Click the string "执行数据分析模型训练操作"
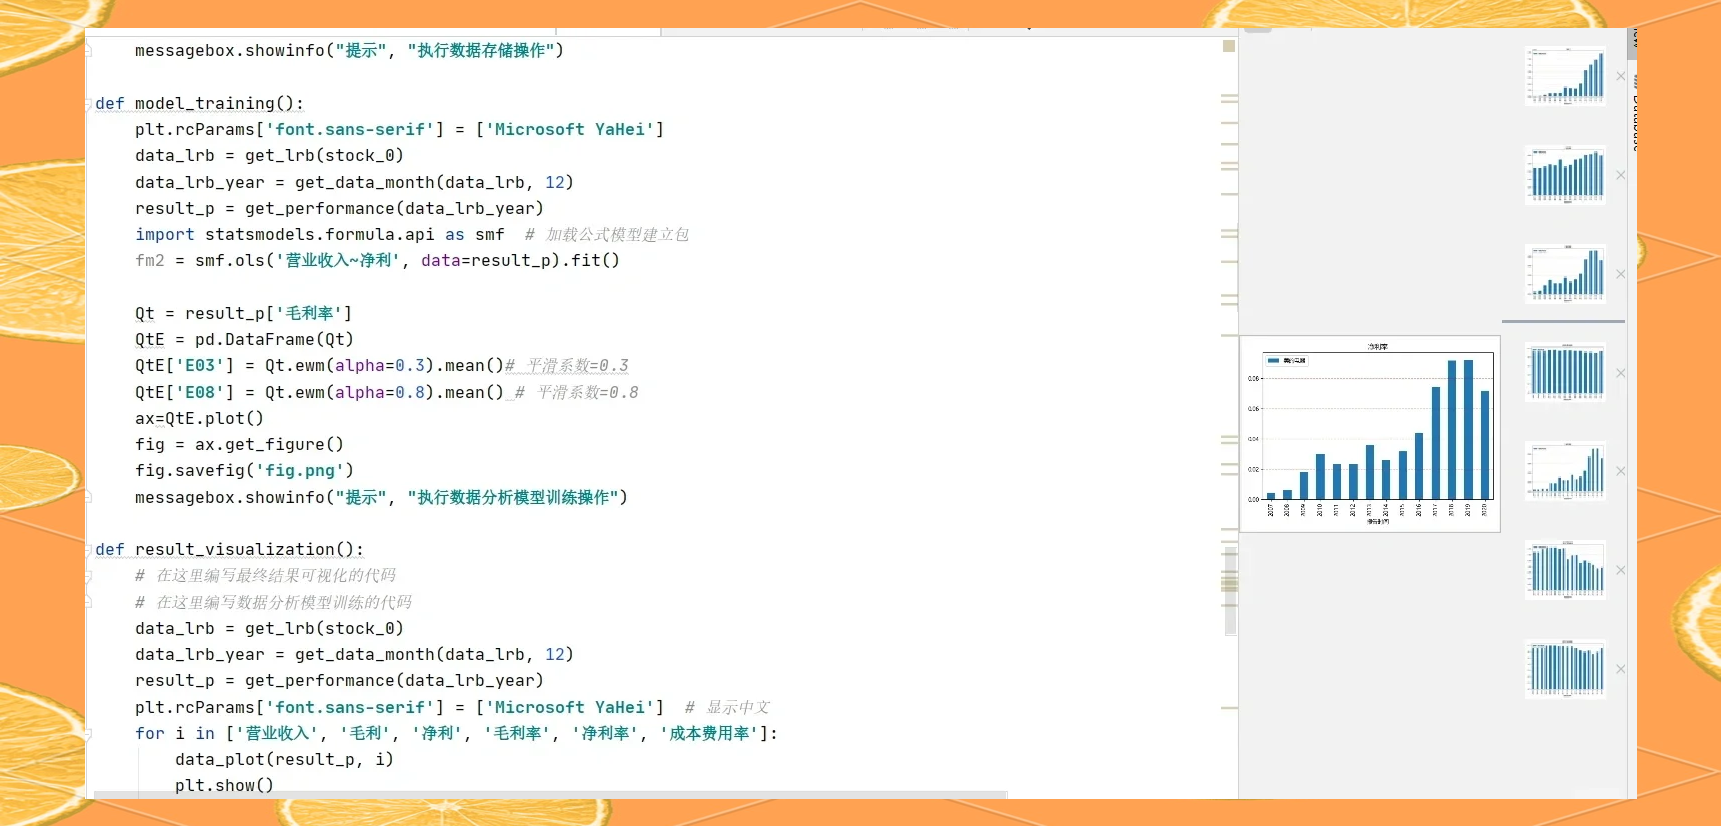This screenshot has height=826, width=1721. [x=512, y=497]
